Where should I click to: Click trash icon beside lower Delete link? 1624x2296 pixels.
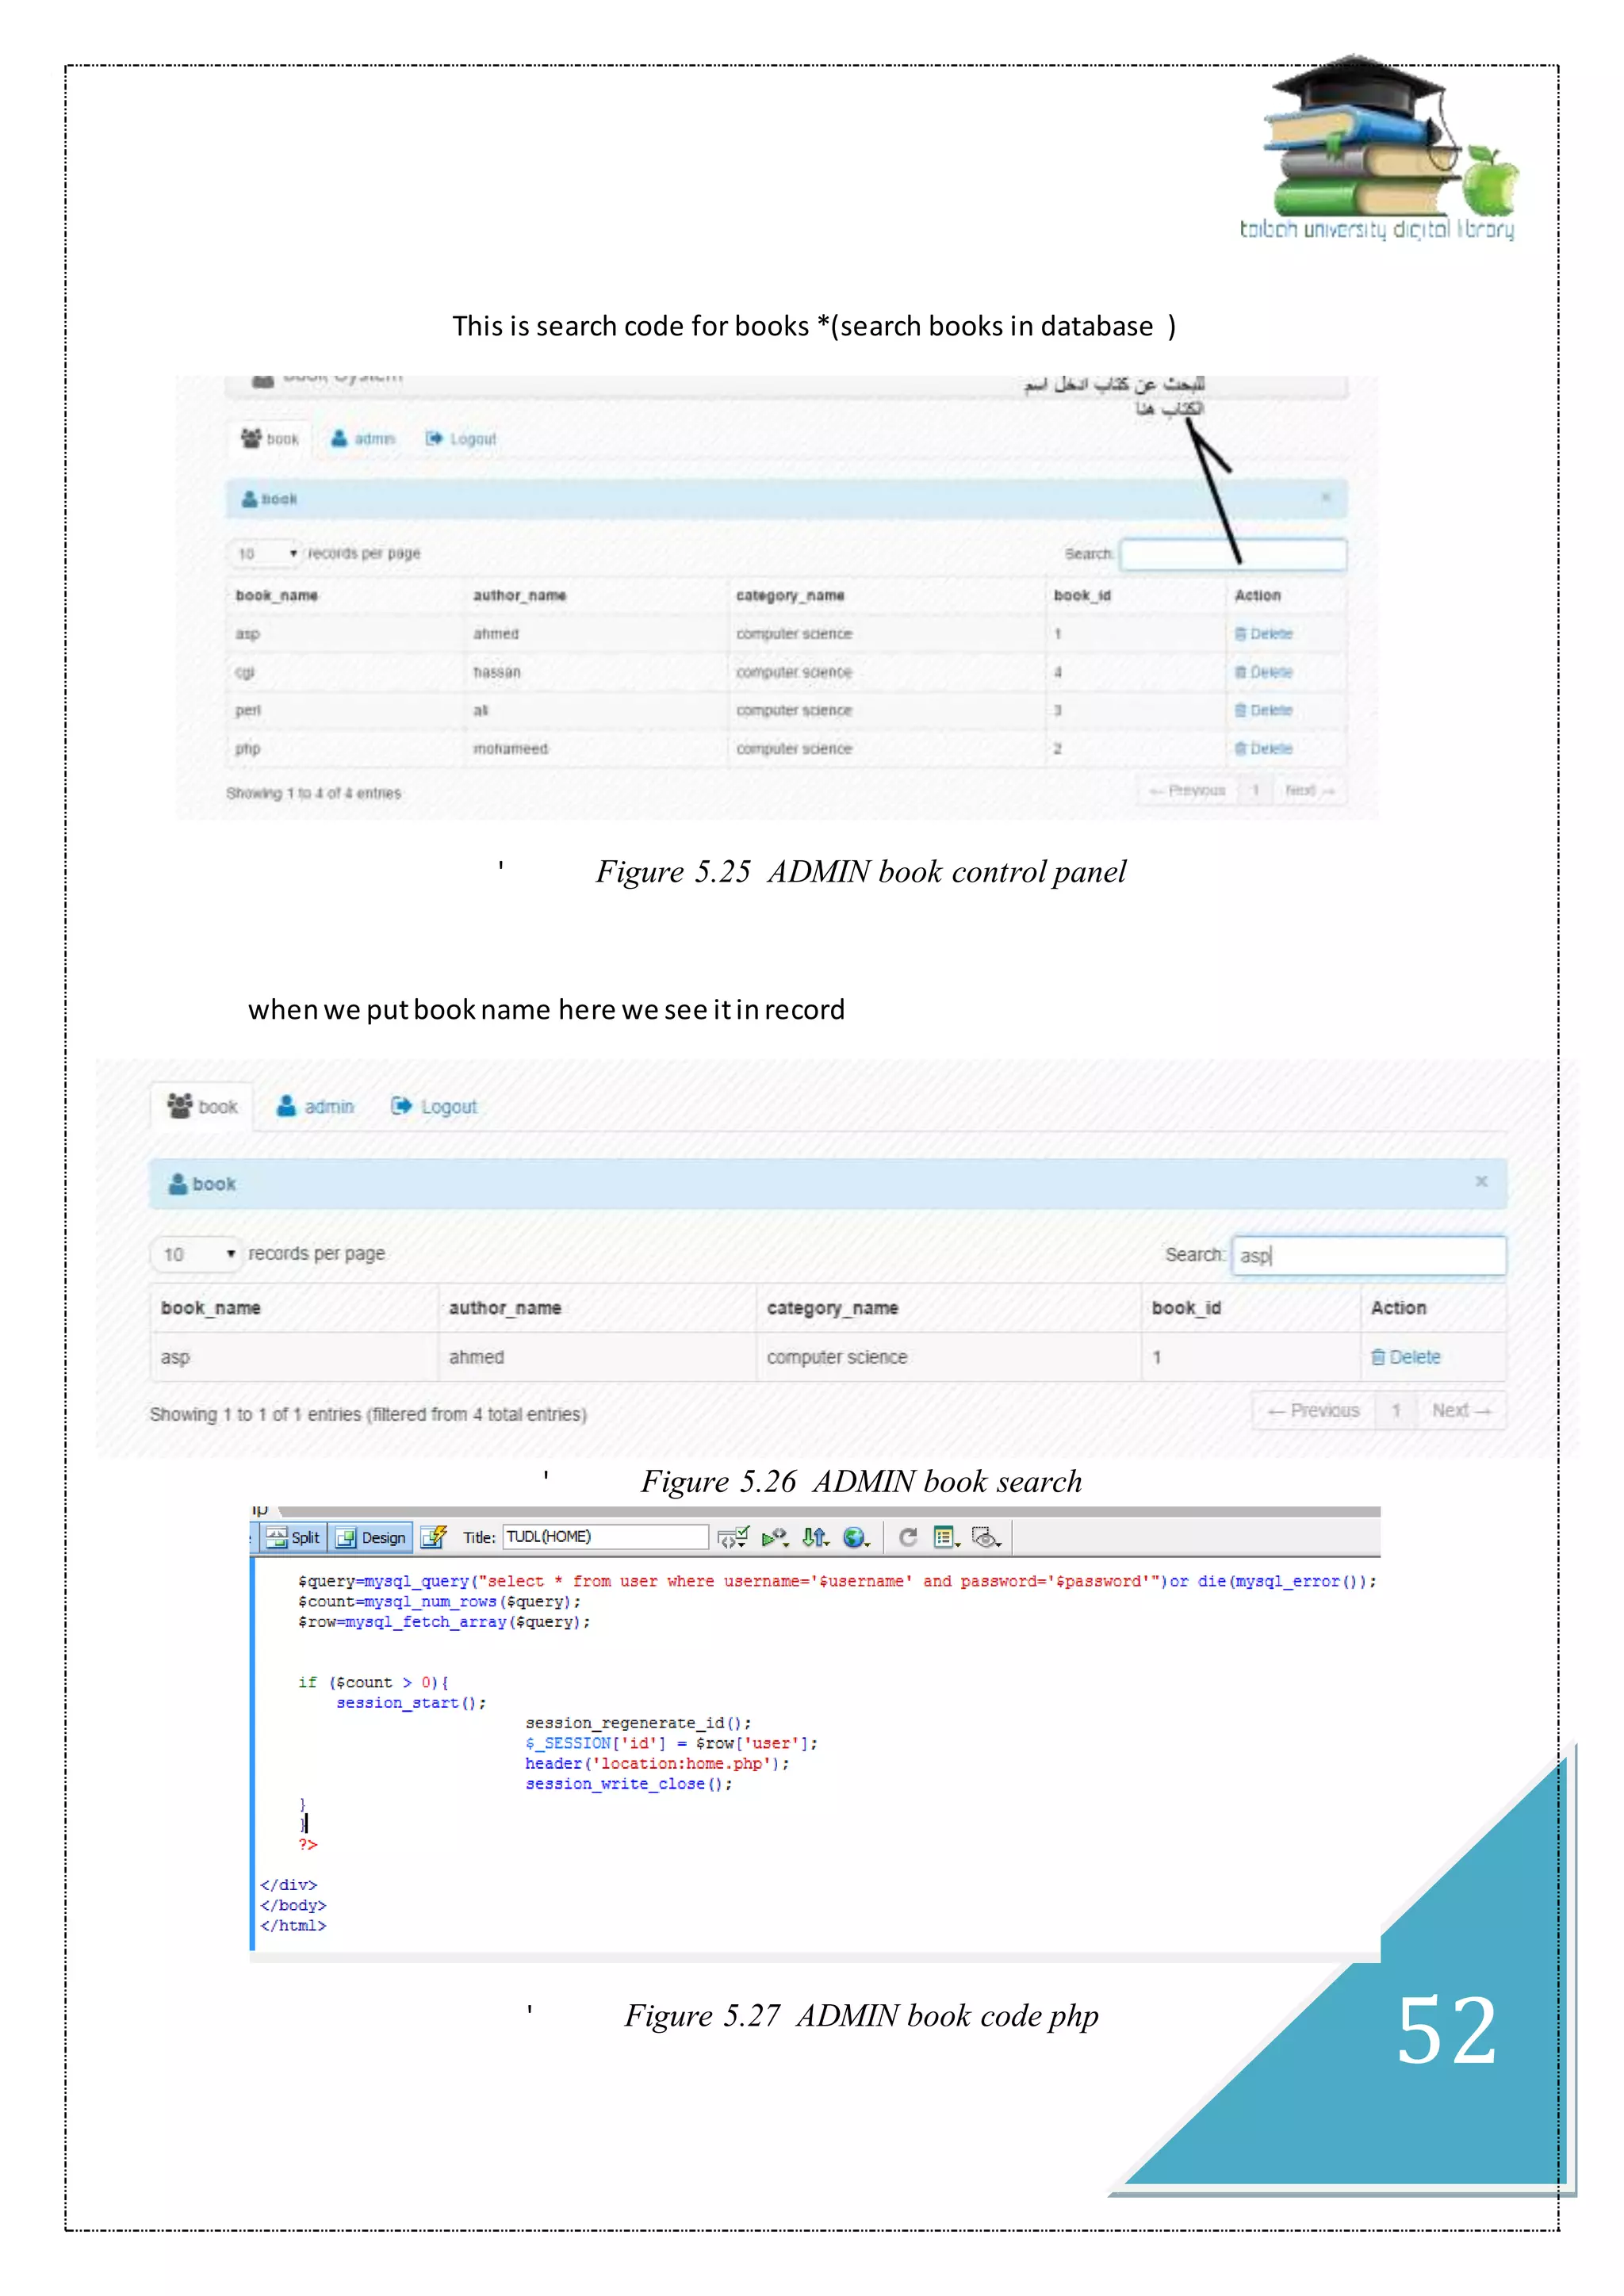pyautogui.click(x=1378, y=1357)
